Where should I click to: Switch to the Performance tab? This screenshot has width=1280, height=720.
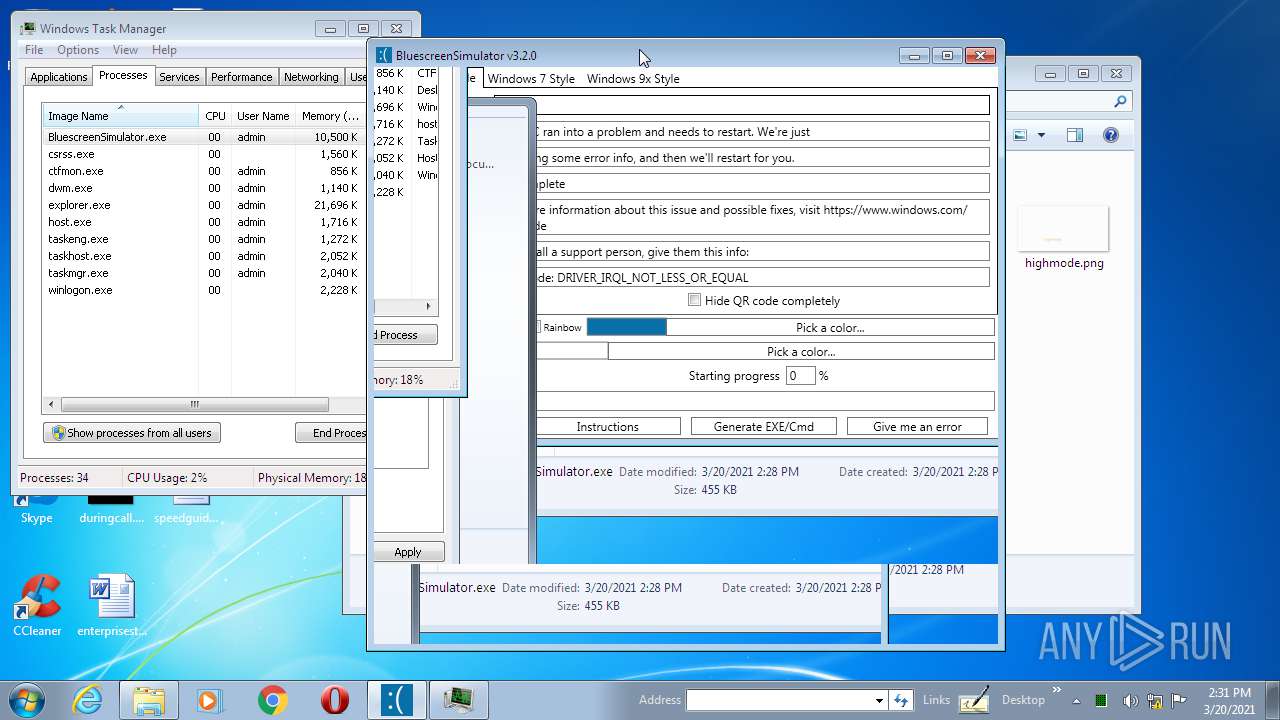241,77
